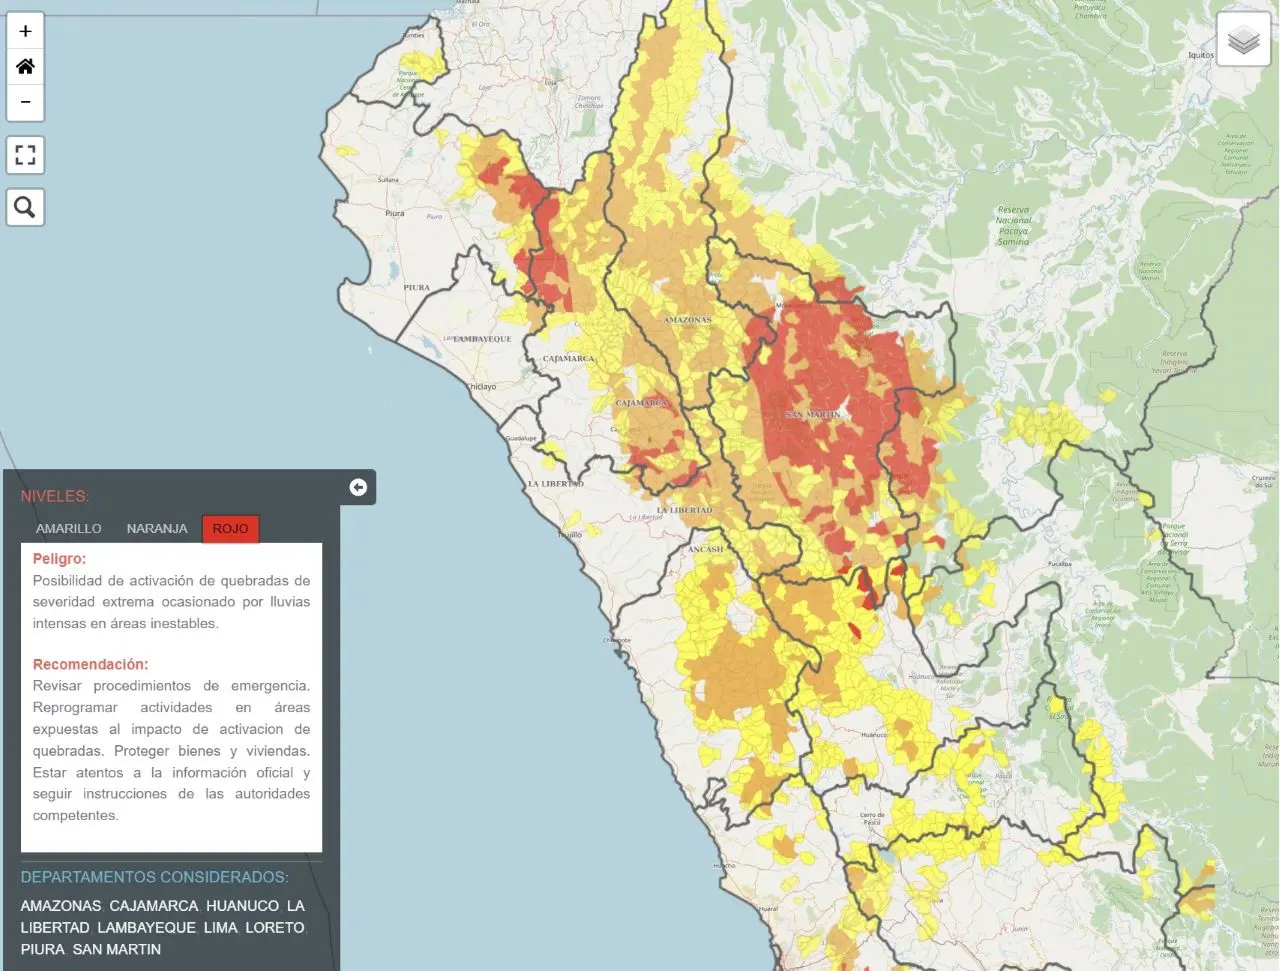Zoom in using the plus button
Image resolution: width=1280 pixels, height=971 pixels.
tap(24, 29)
